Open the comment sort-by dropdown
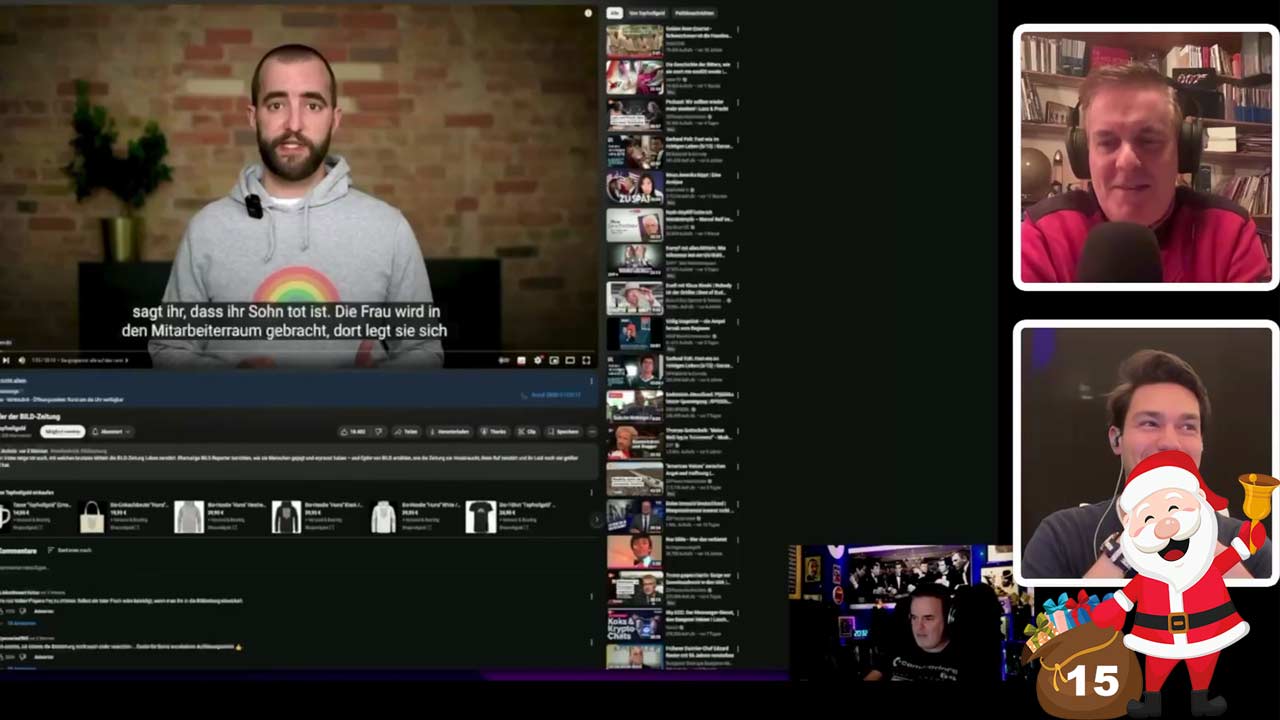This screenshot has height=720, width=1280. coord(70,550)
